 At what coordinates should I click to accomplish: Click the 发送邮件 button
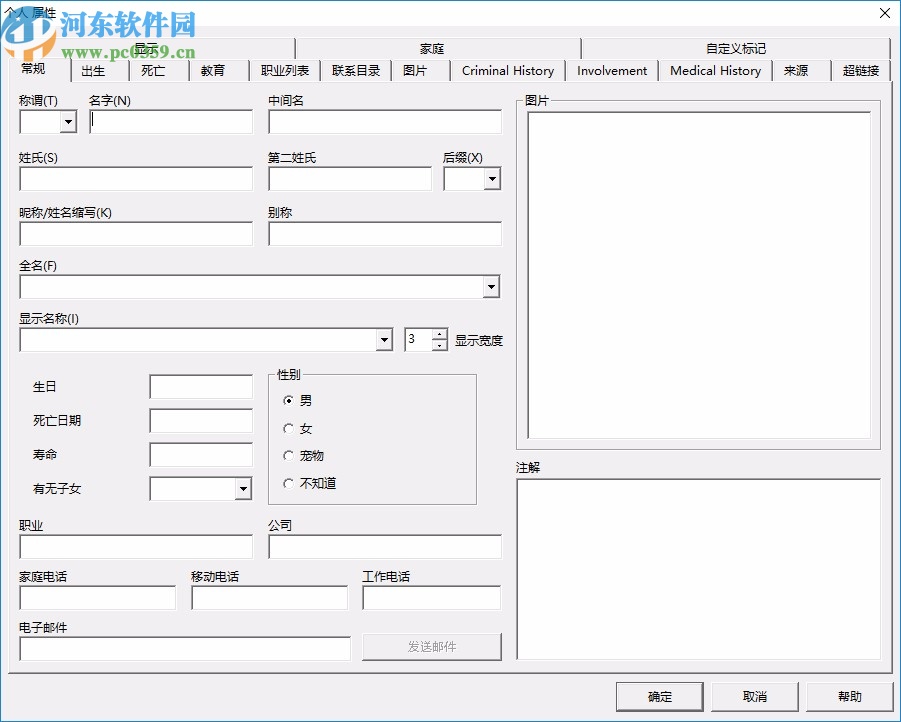click(x=431, y=647)
